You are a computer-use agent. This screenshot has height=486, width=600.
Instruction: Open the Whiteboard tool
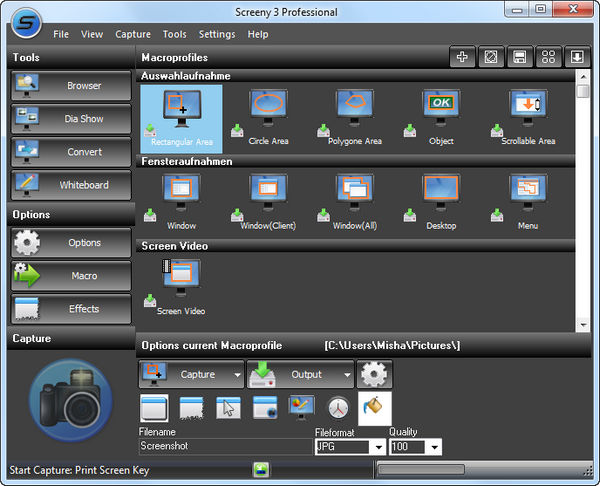[71, 185]
